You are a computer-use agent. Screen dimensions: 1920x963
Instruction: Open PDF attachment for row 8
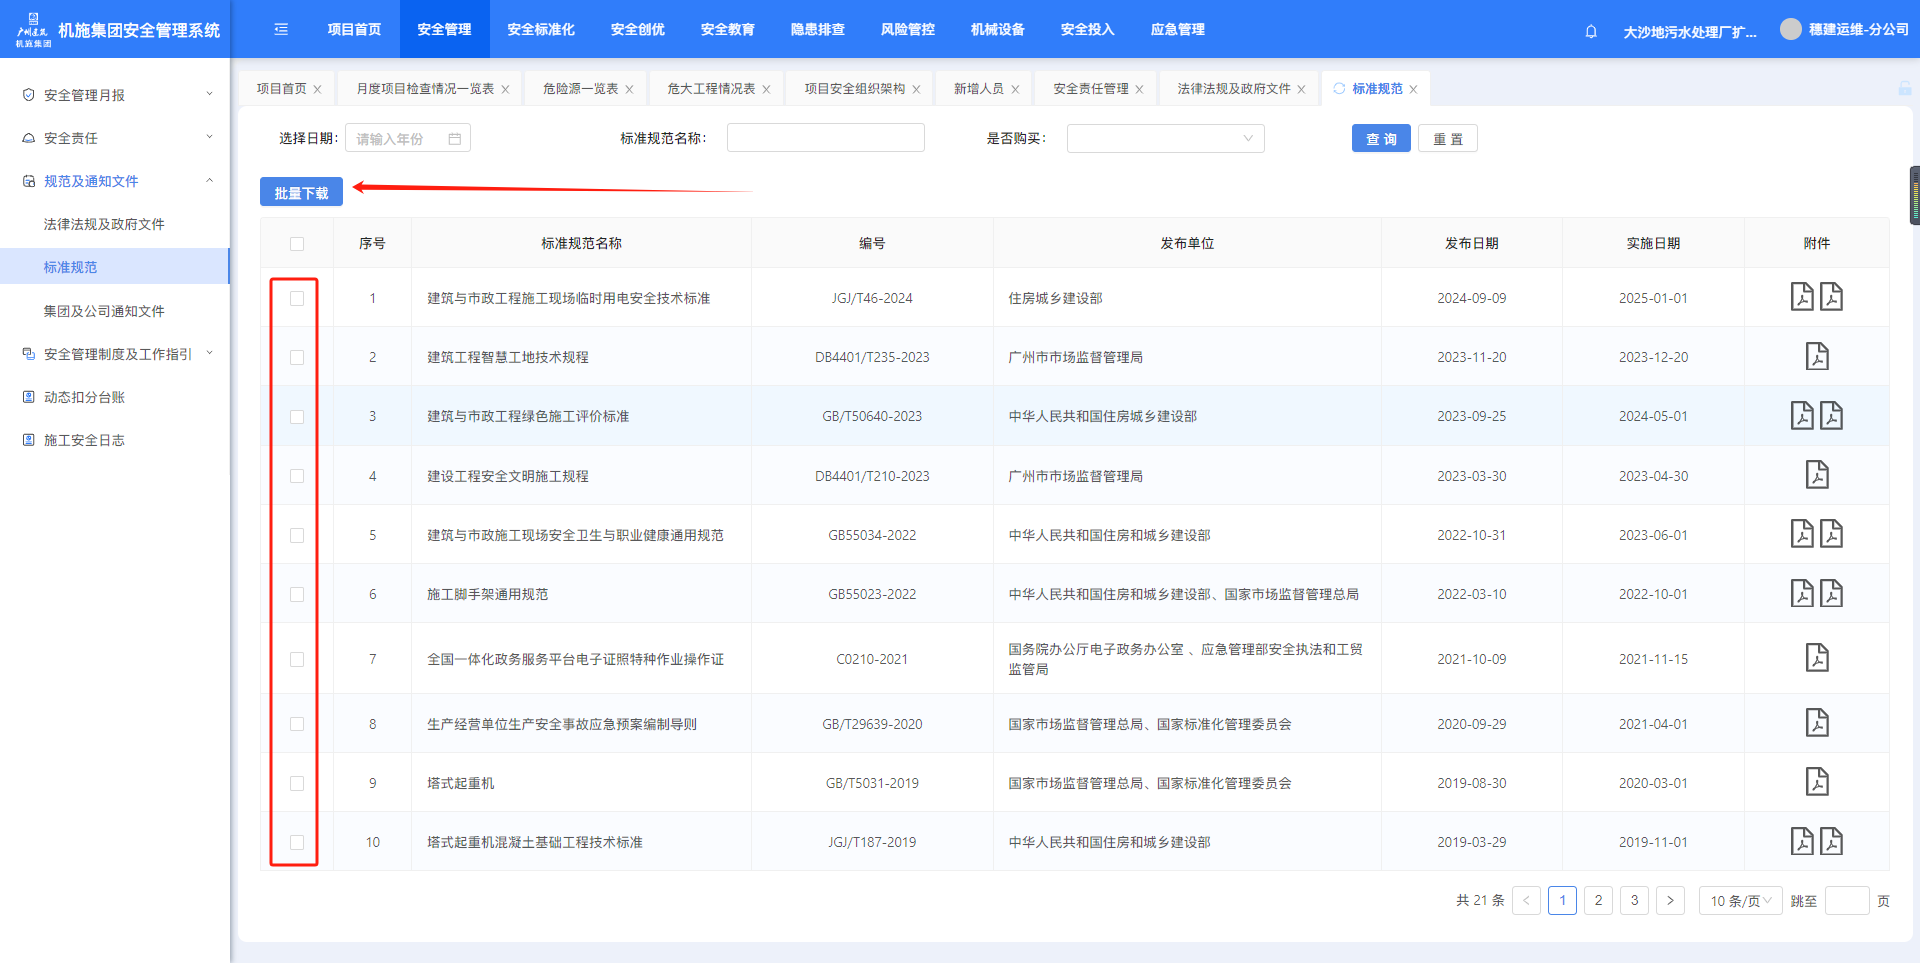(1816, 723)
